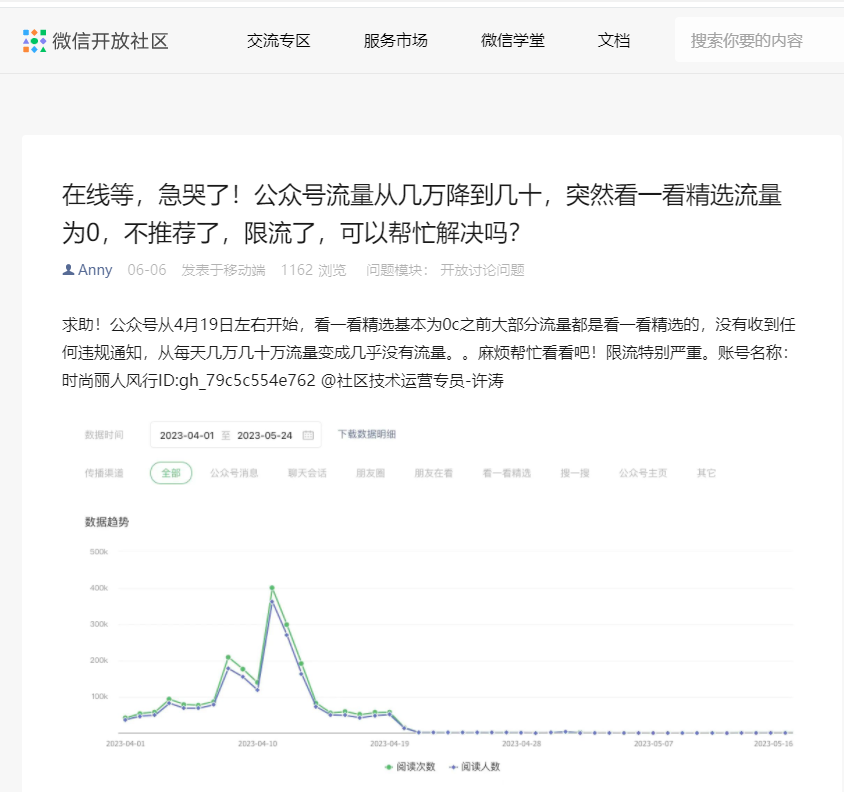Click the 2023-04-01 axis label
844x792 pixels.
[125, 744]
